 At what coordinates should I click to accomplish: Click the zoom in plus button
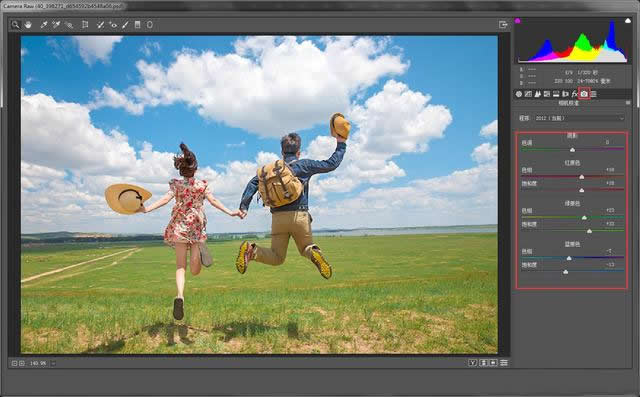22,363
